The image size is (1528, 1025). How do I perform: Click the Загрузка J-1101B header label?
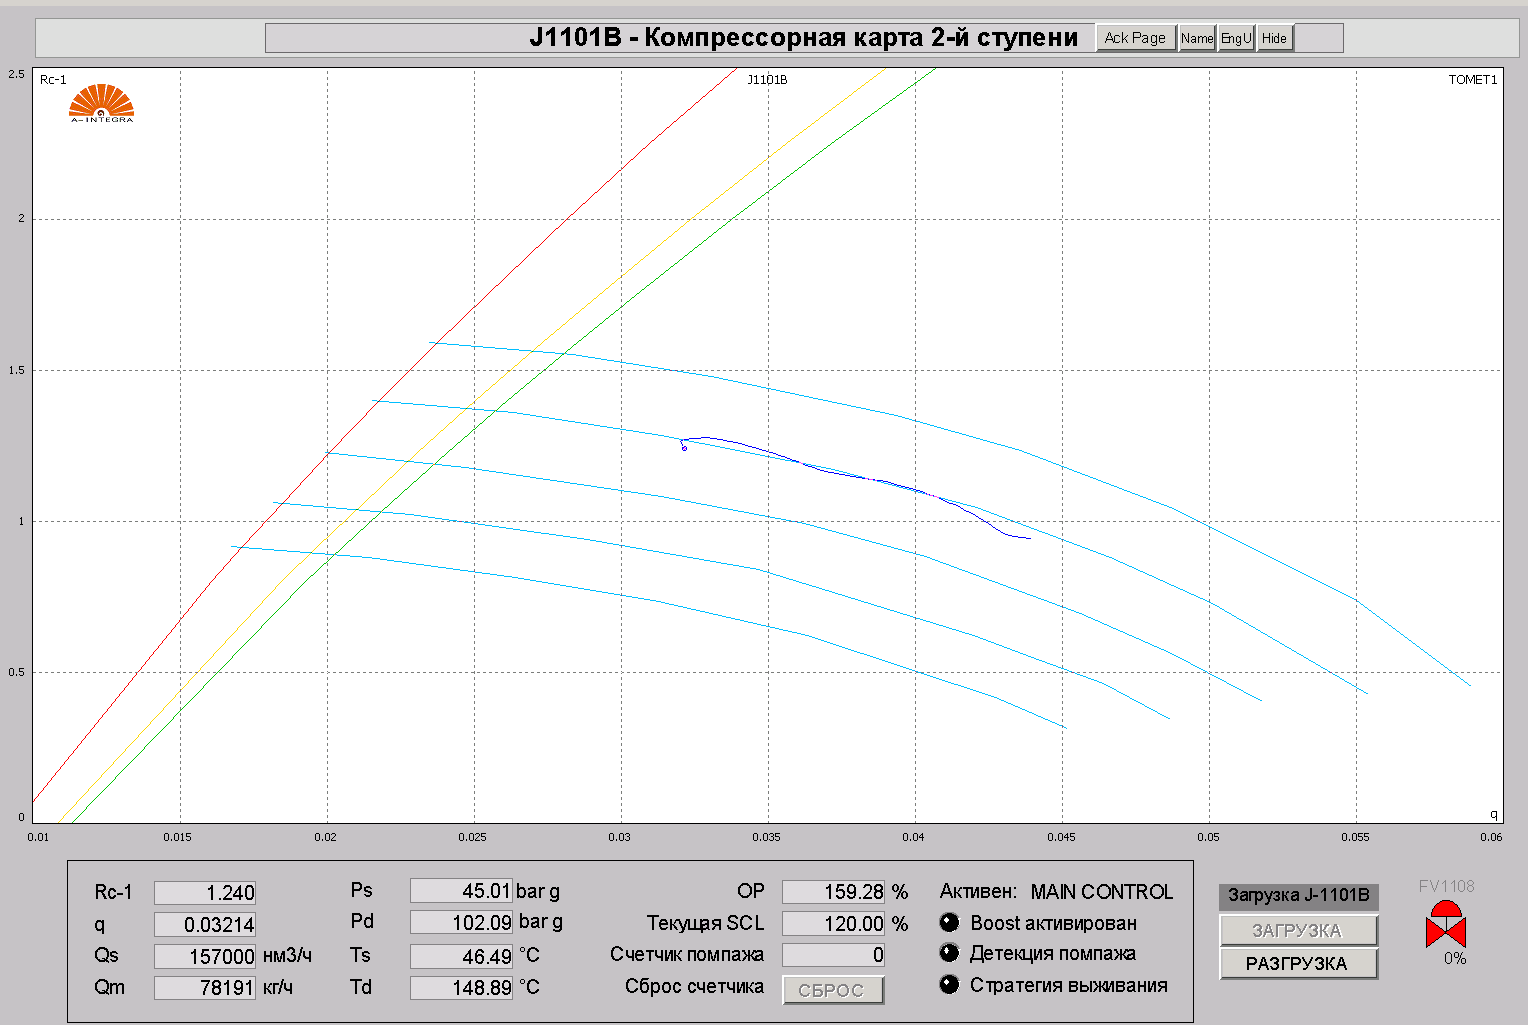pos(1298,895)
